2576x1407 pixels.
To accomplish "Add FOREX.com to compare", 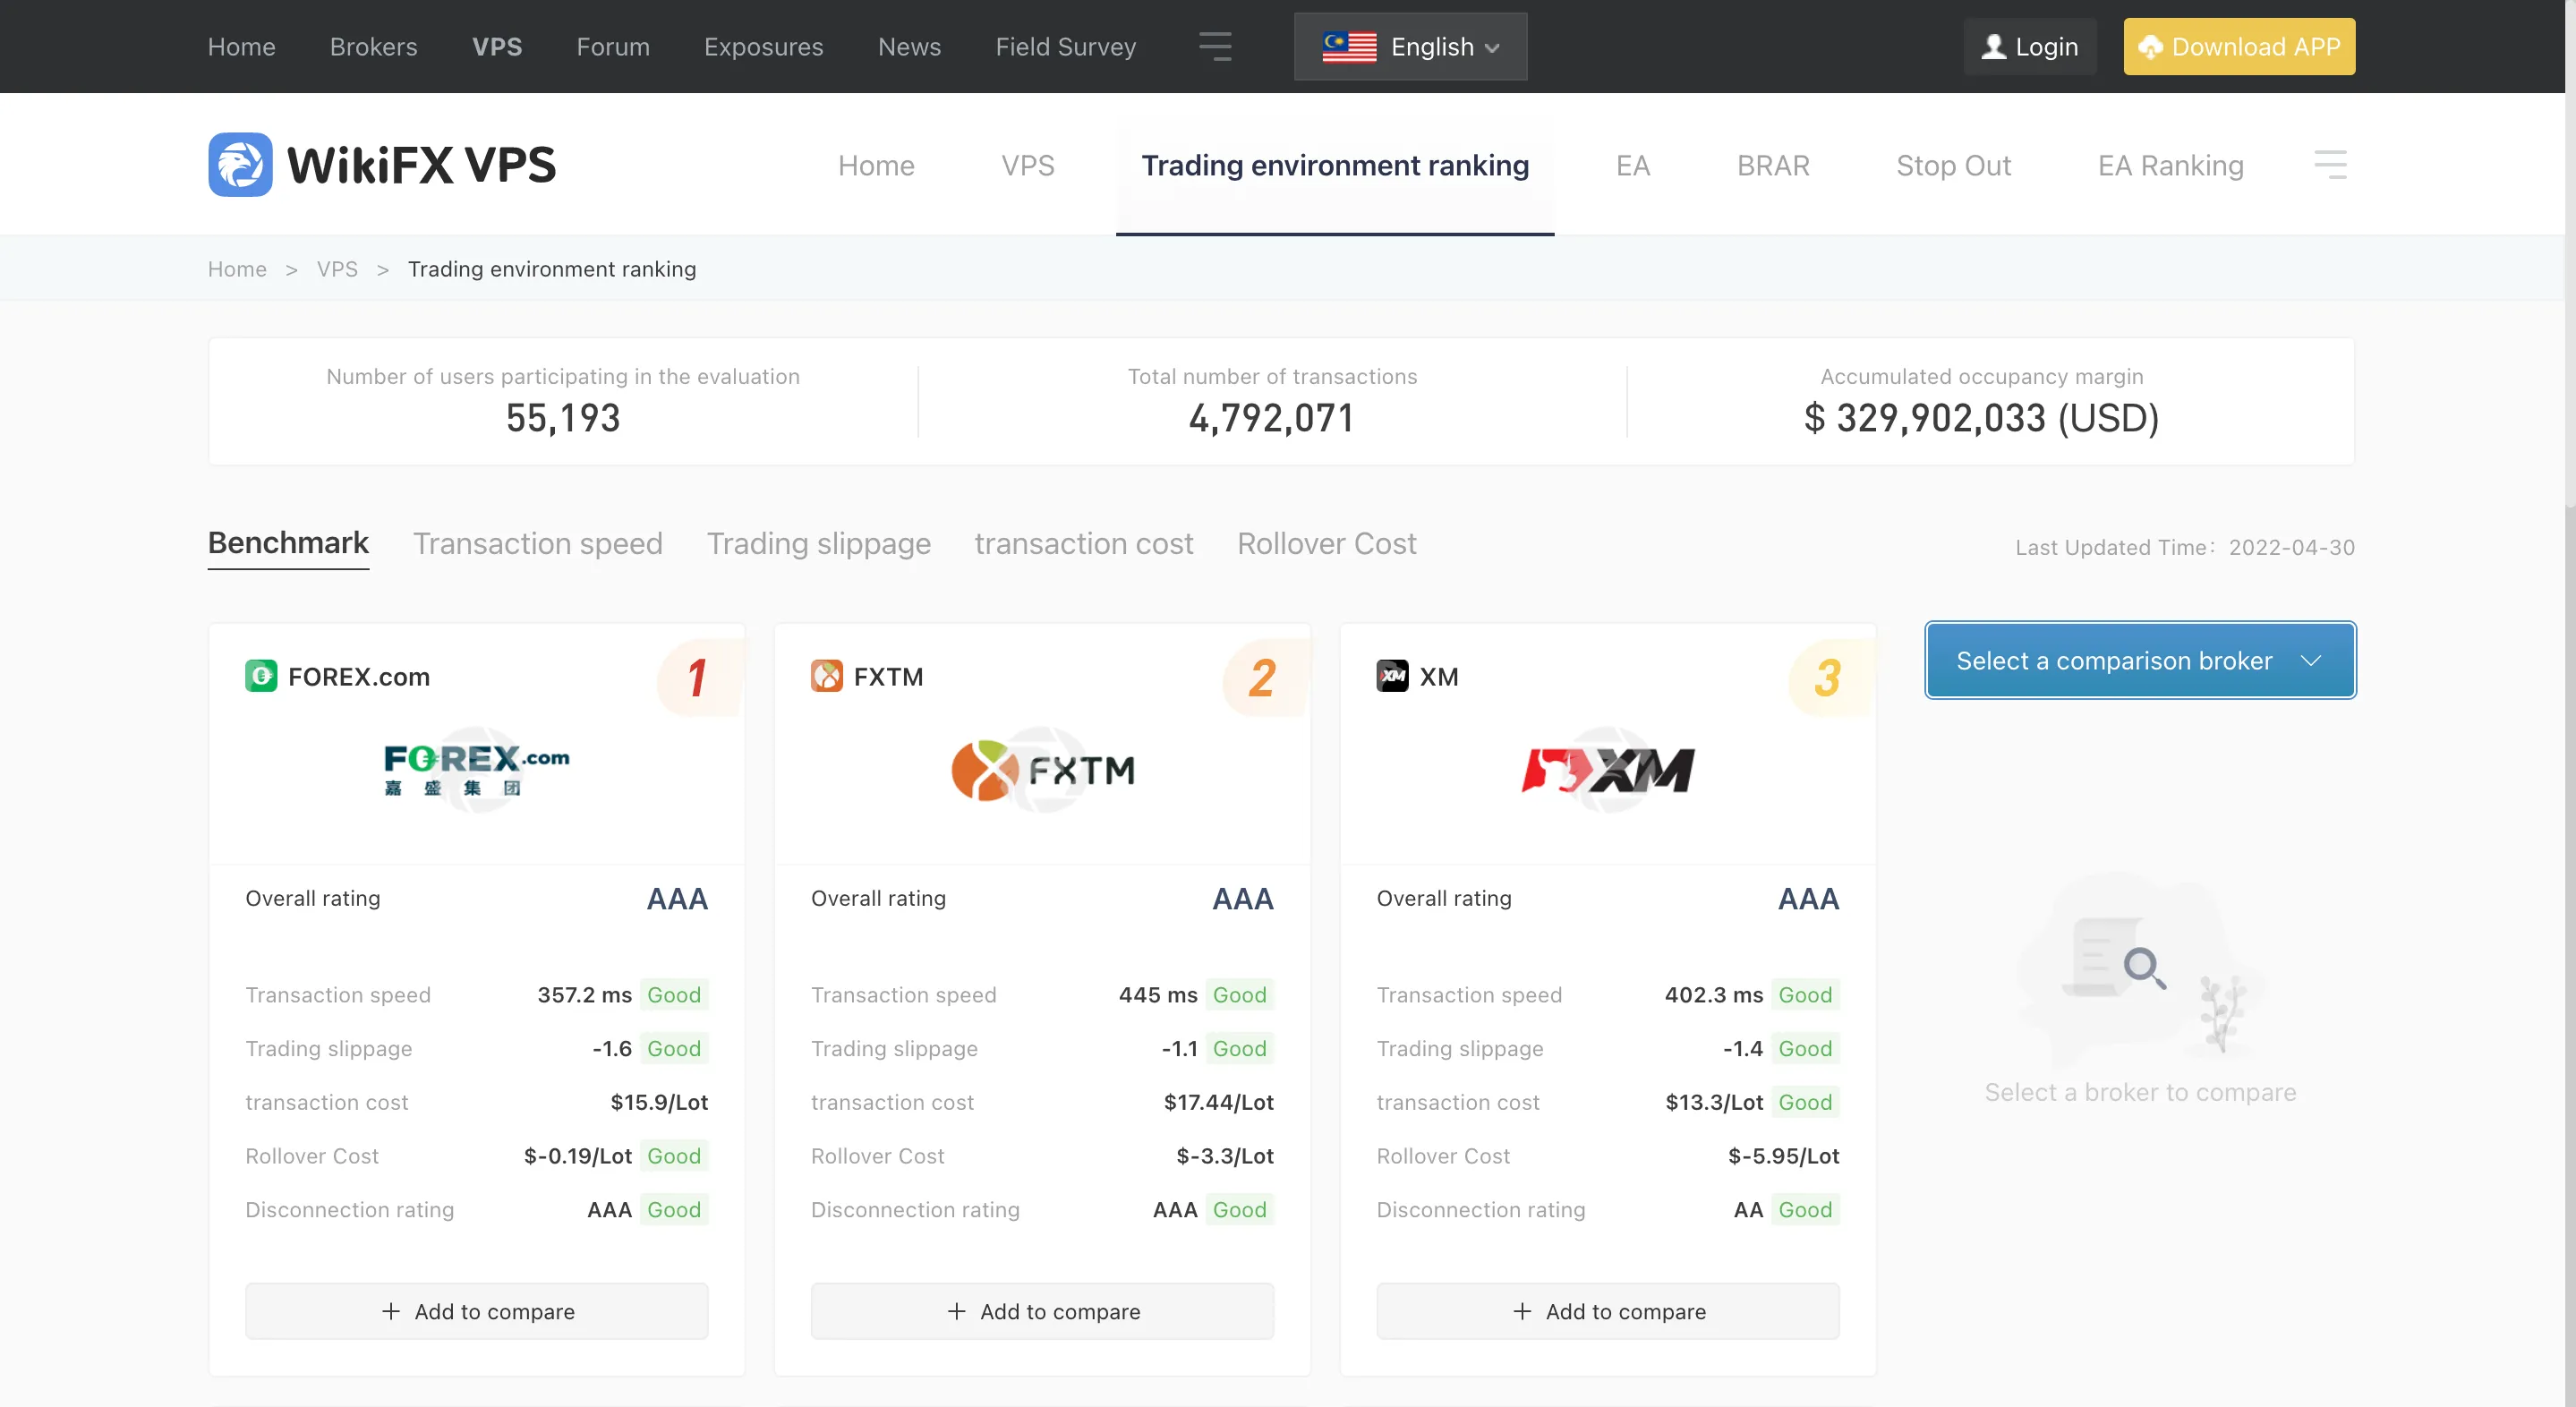I will point(477,1311).
